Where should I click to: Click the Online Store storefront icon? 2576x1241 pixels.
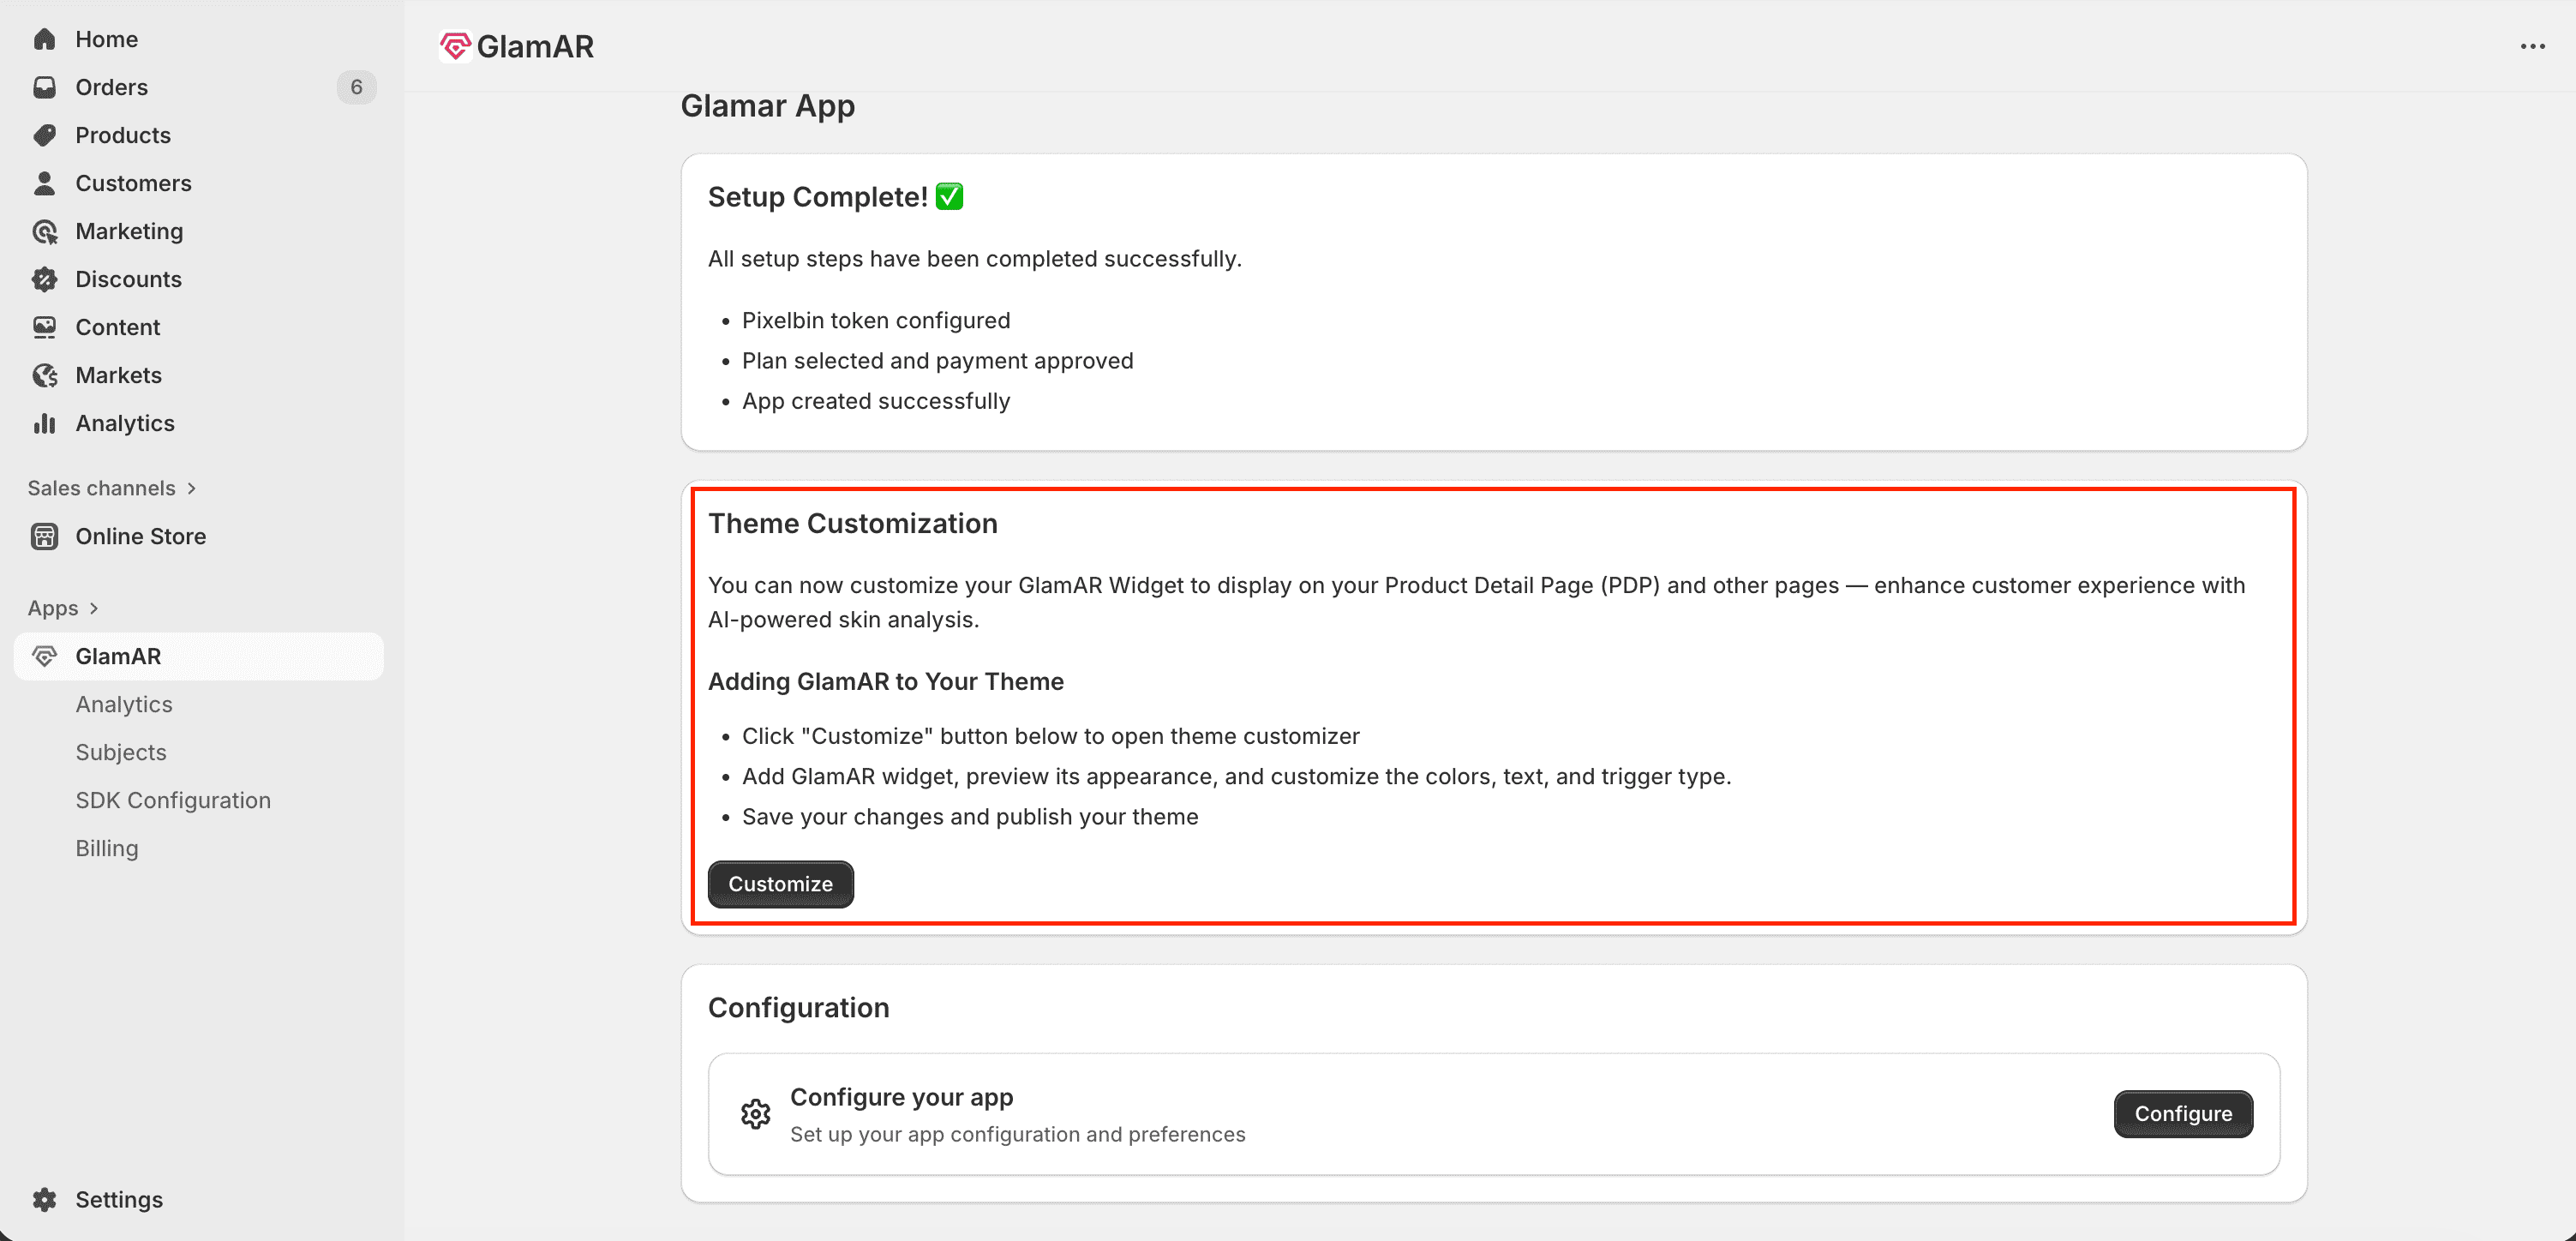click(x=44, y=536)
